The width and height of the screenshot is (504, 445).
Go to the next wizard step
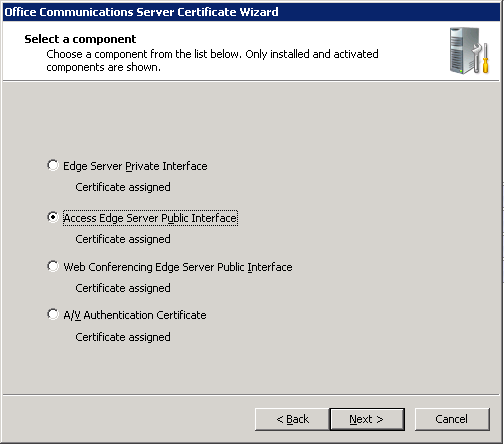pyautogui.click(x=367, y=419)
